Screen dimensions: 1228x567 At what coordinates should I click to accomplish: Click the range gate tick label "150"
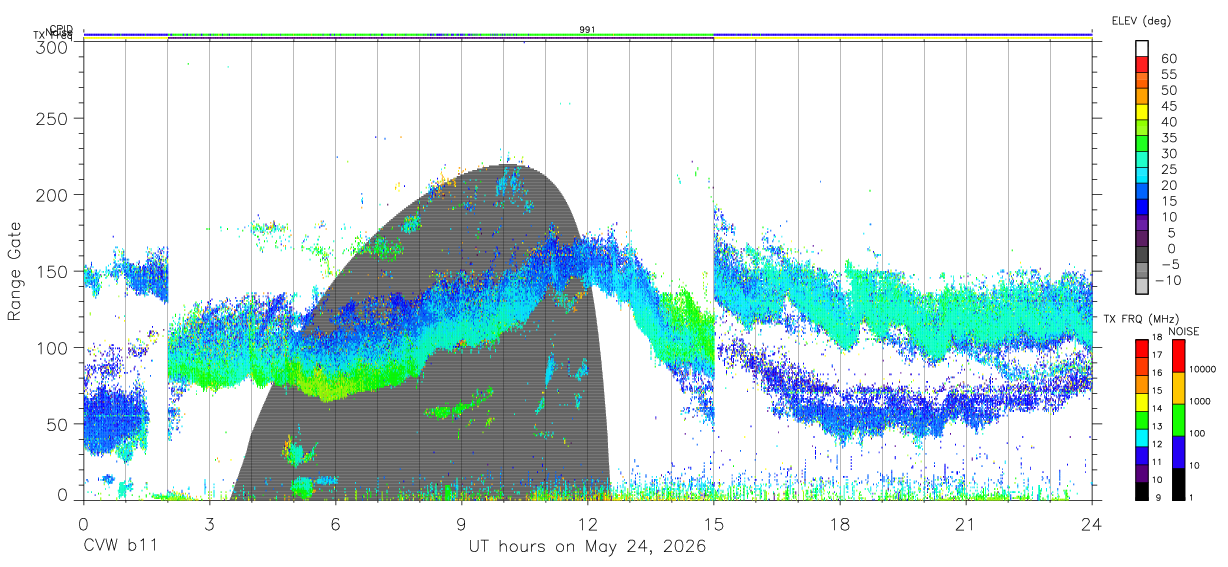(52, 271)
